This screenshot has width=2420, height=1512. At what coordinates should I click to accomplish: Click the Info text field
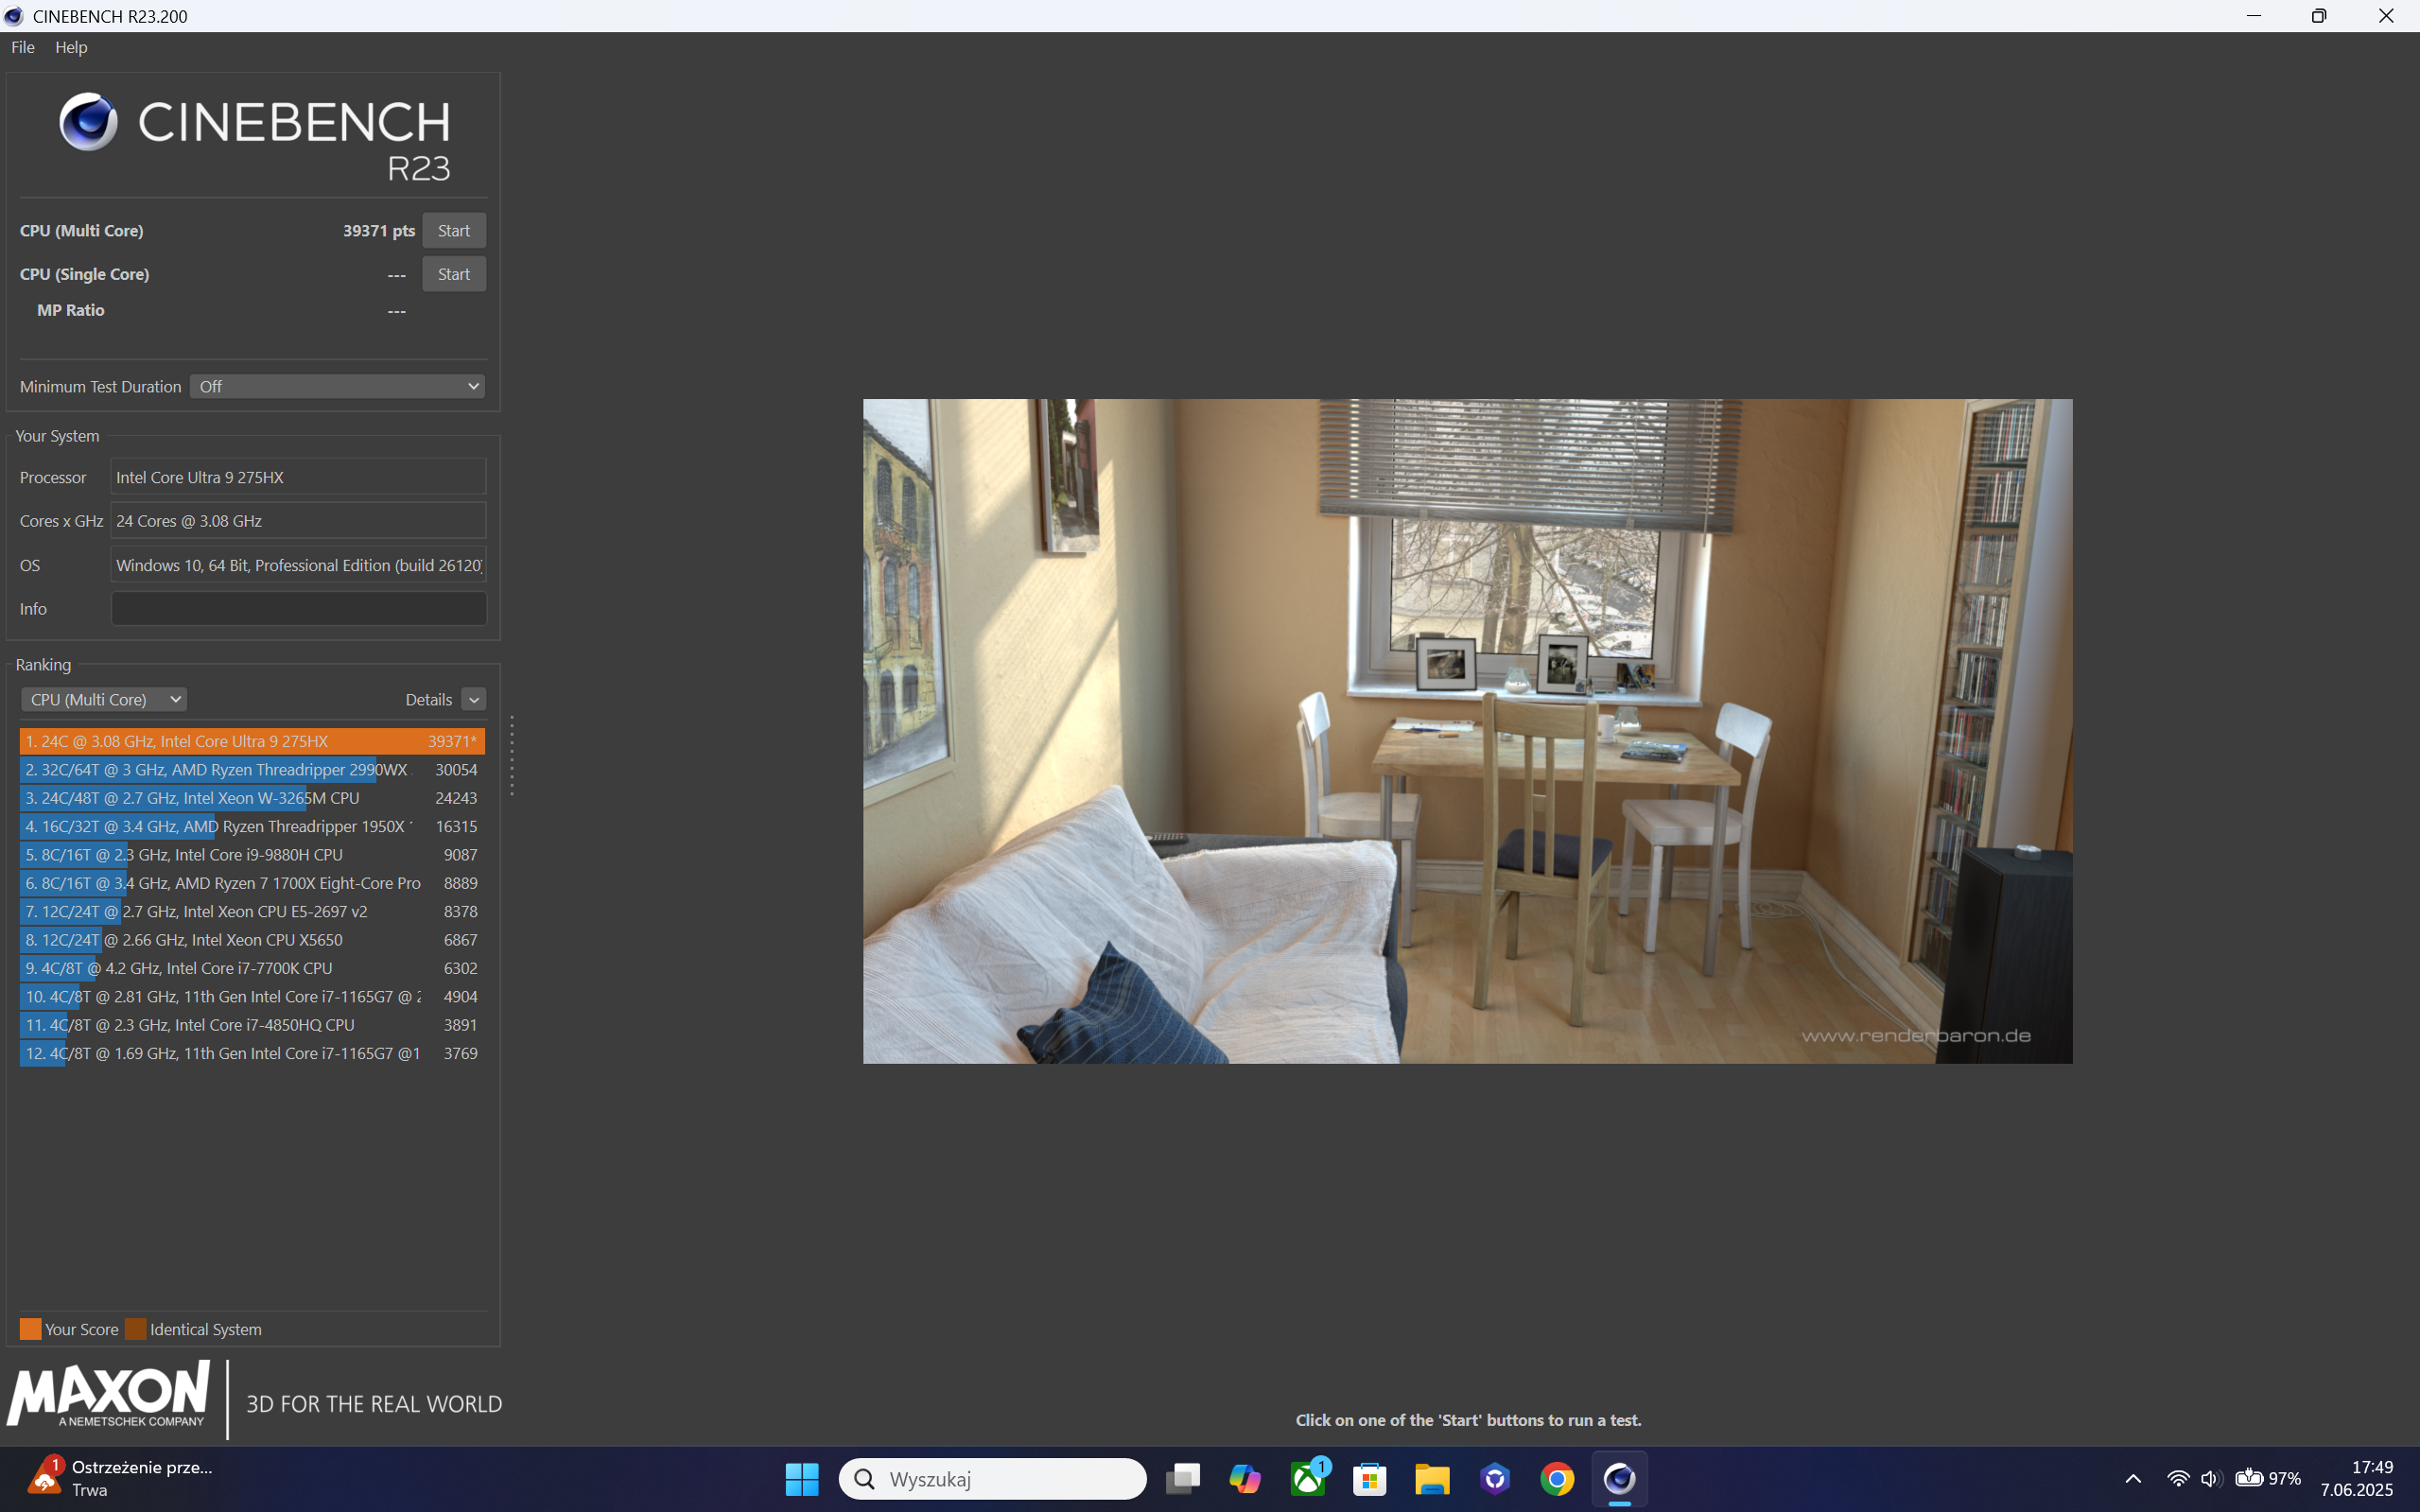[298, 608]
